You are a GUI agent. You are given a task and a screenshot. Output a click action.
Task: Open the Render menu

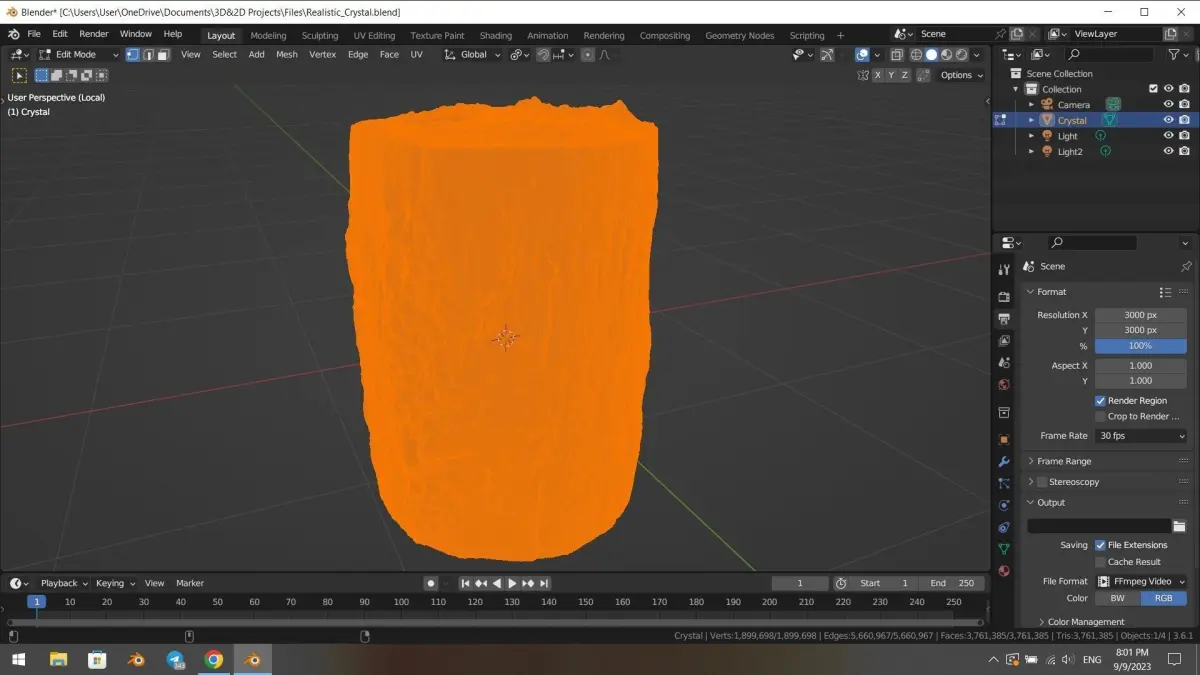[x=94, y=34]
